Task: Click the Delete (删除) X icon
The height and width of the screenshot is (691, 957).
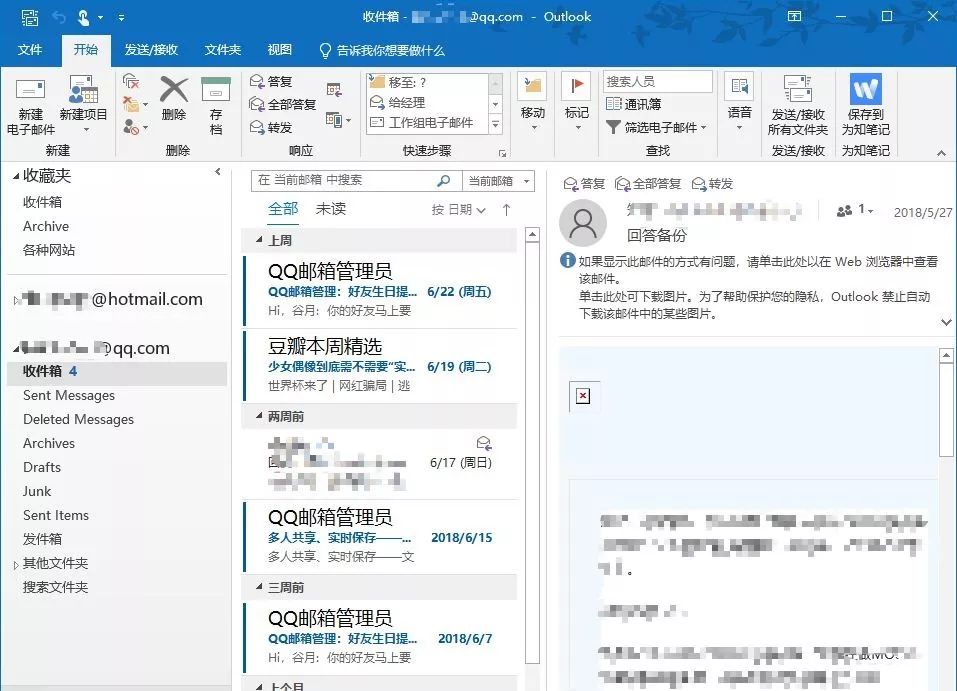Action: [174, 89]
